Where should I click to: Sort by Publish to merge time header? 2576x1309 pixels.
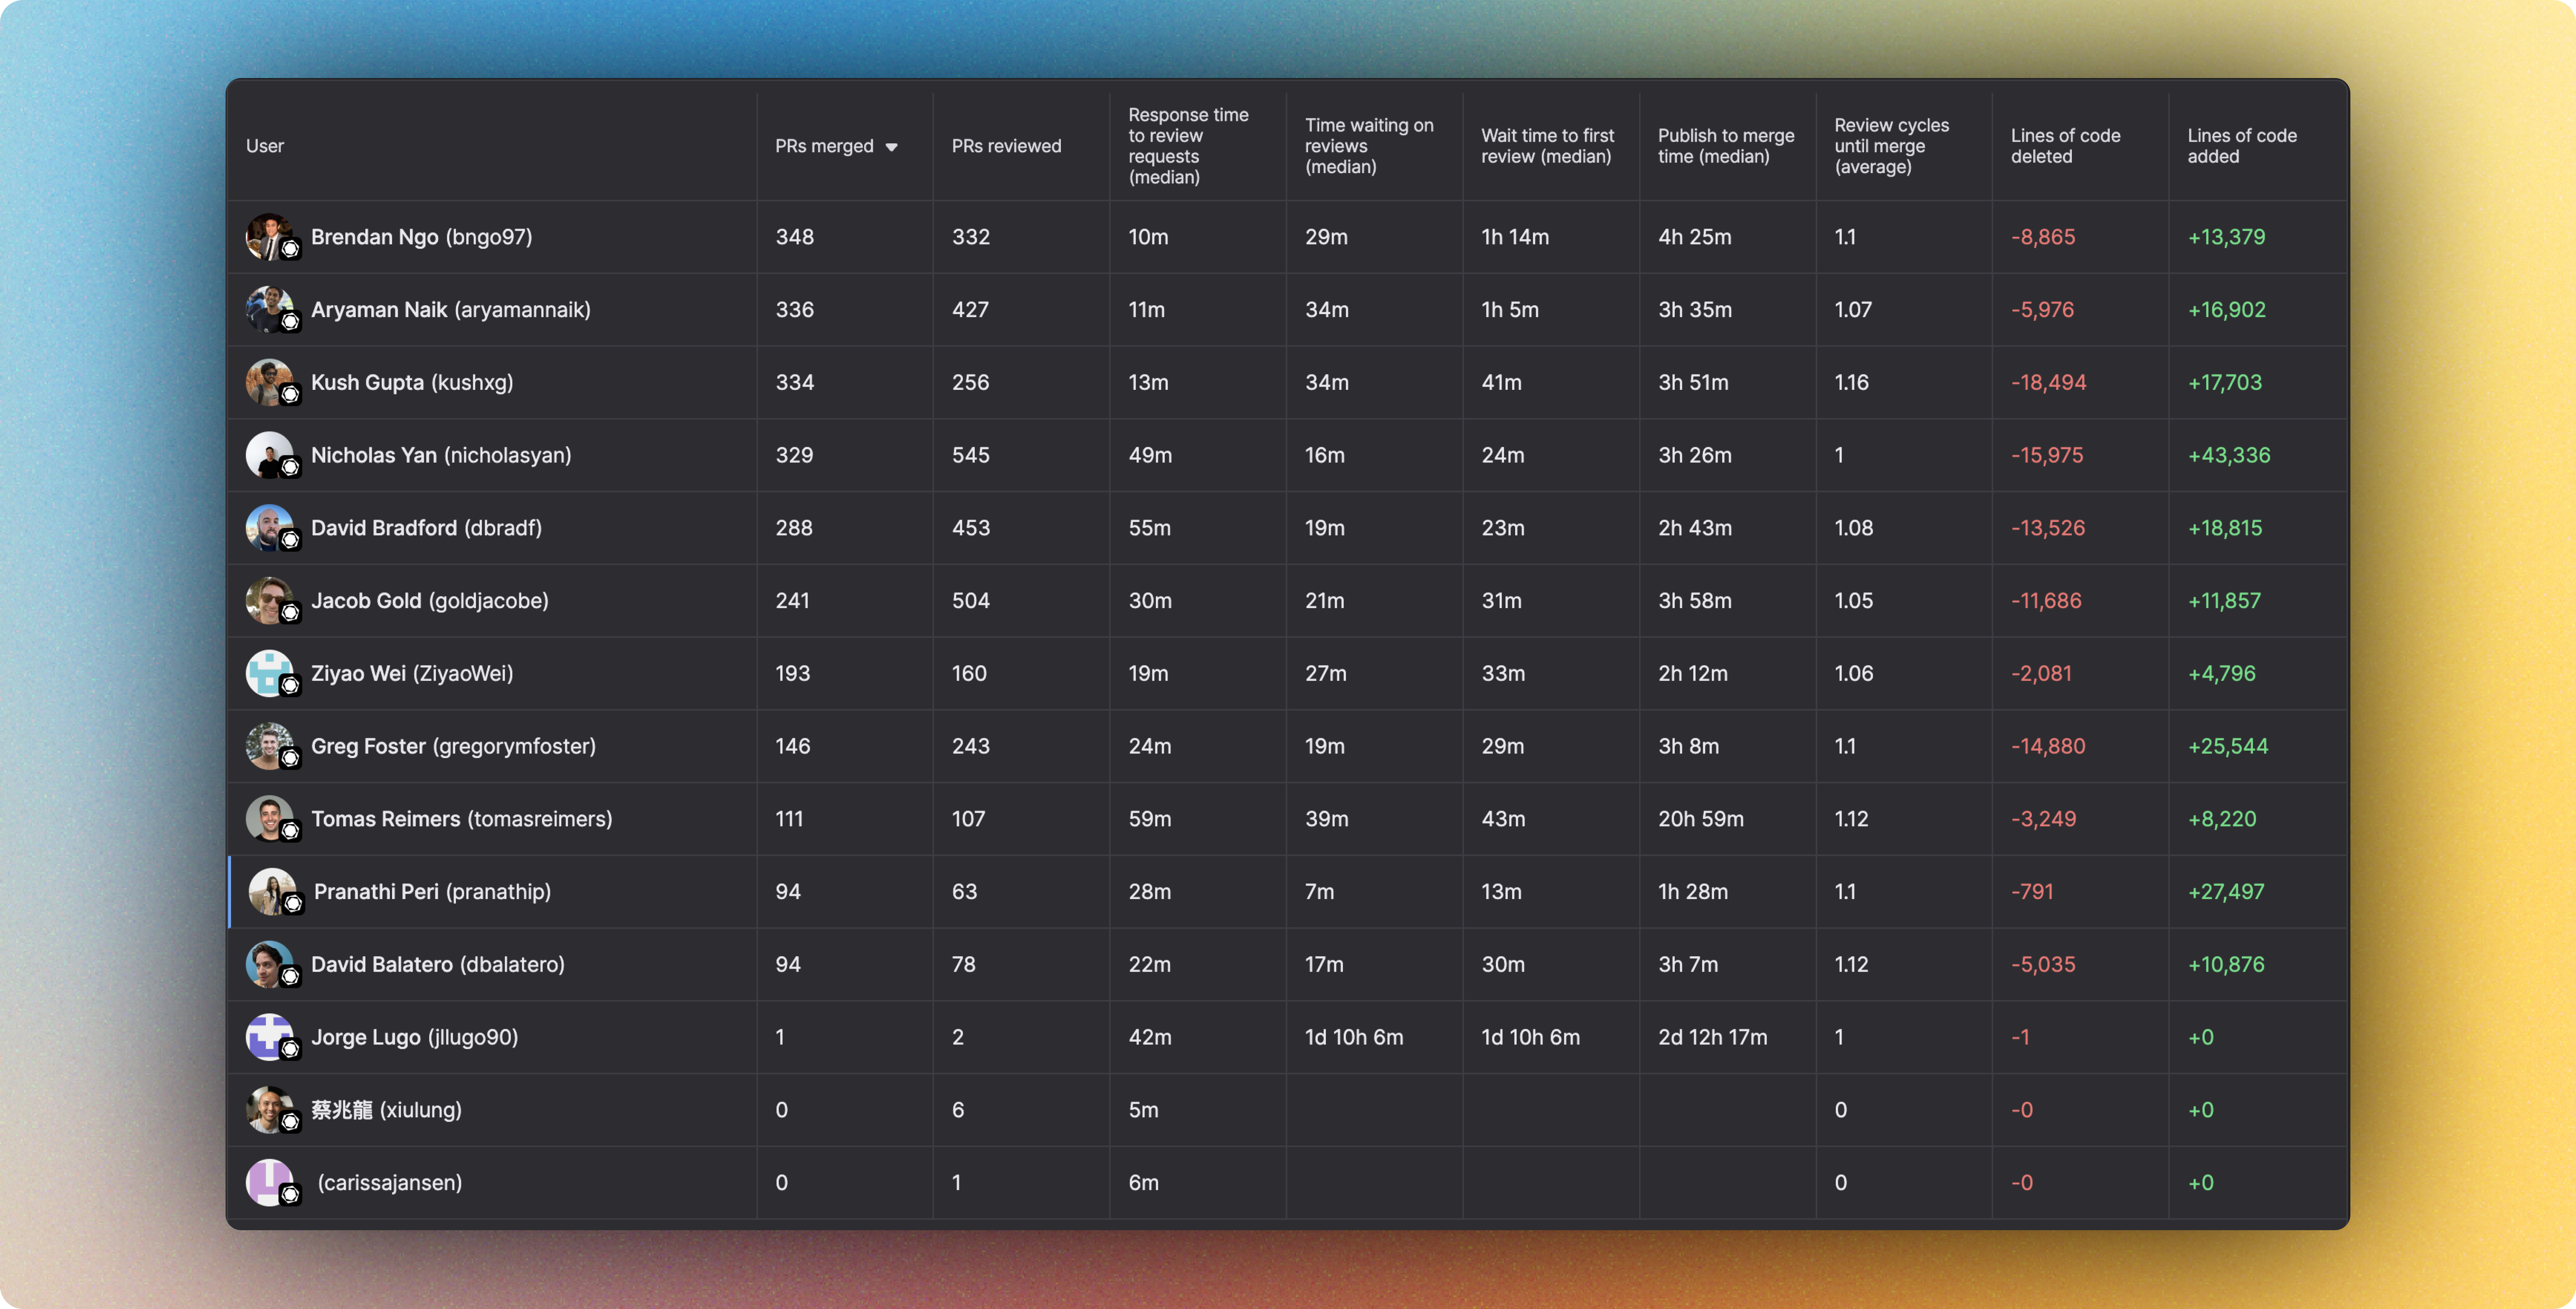pyautogui.click(x=1725, y=146)
